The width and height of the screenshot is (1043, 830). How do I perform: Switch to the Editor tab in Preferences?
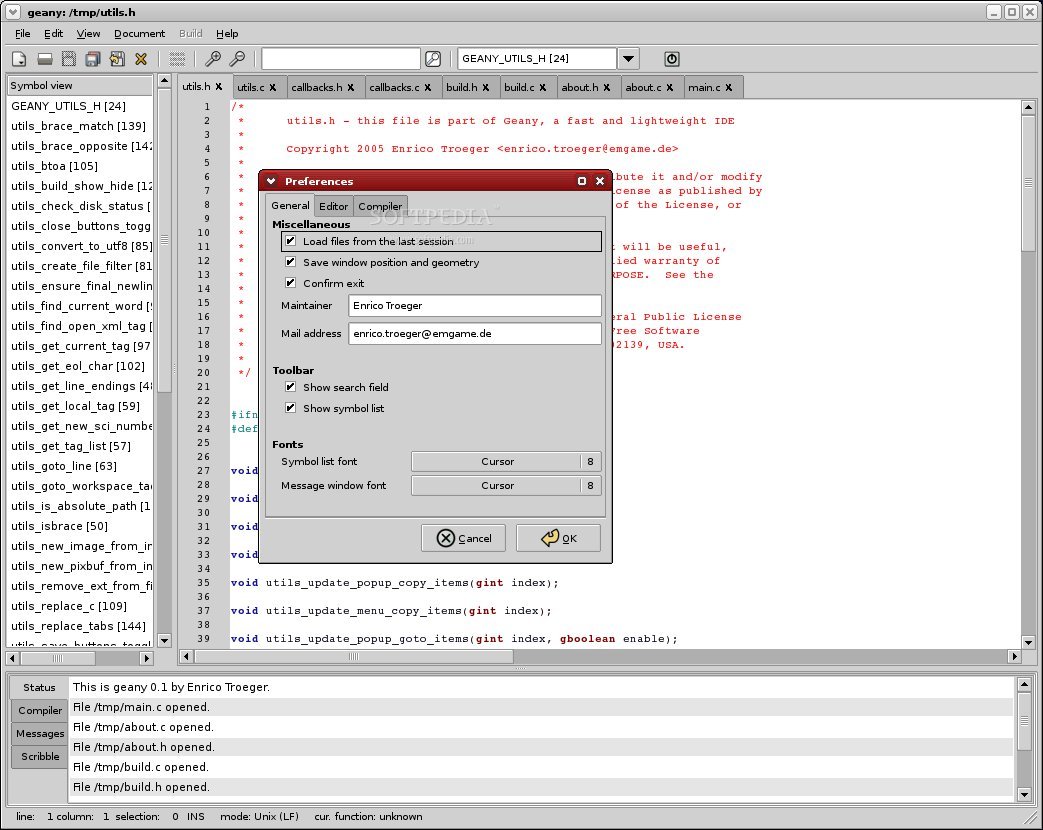(x=333, y=206)
